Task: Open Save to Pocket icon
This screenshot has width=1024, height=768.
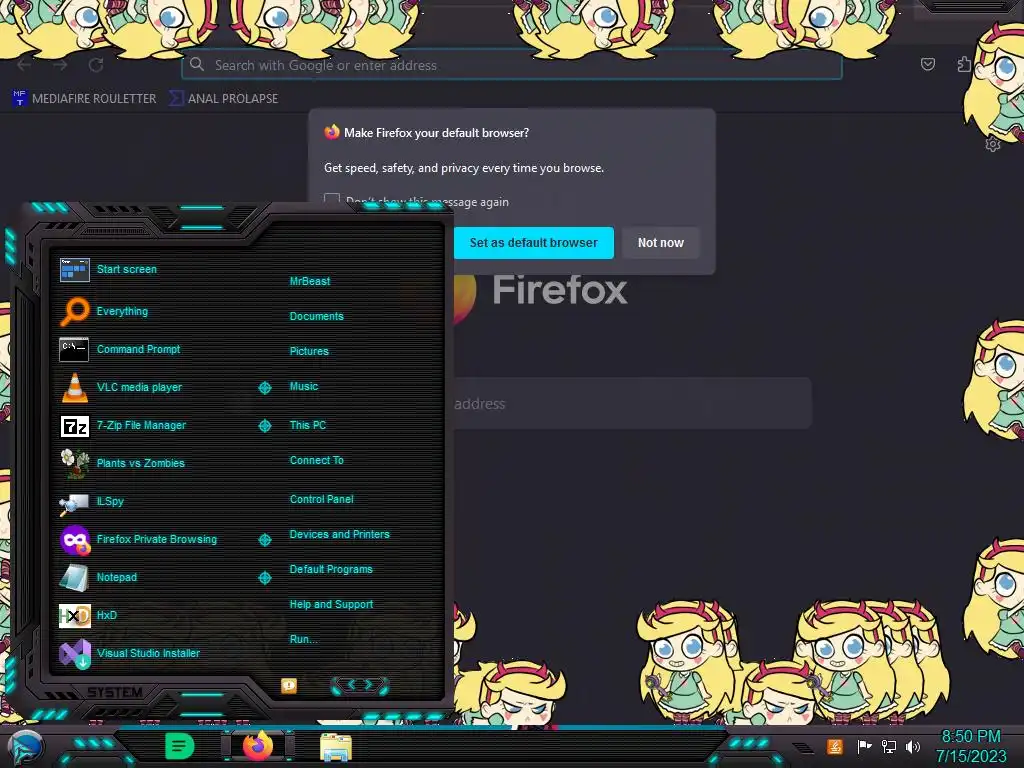Action: click(927, 64)
